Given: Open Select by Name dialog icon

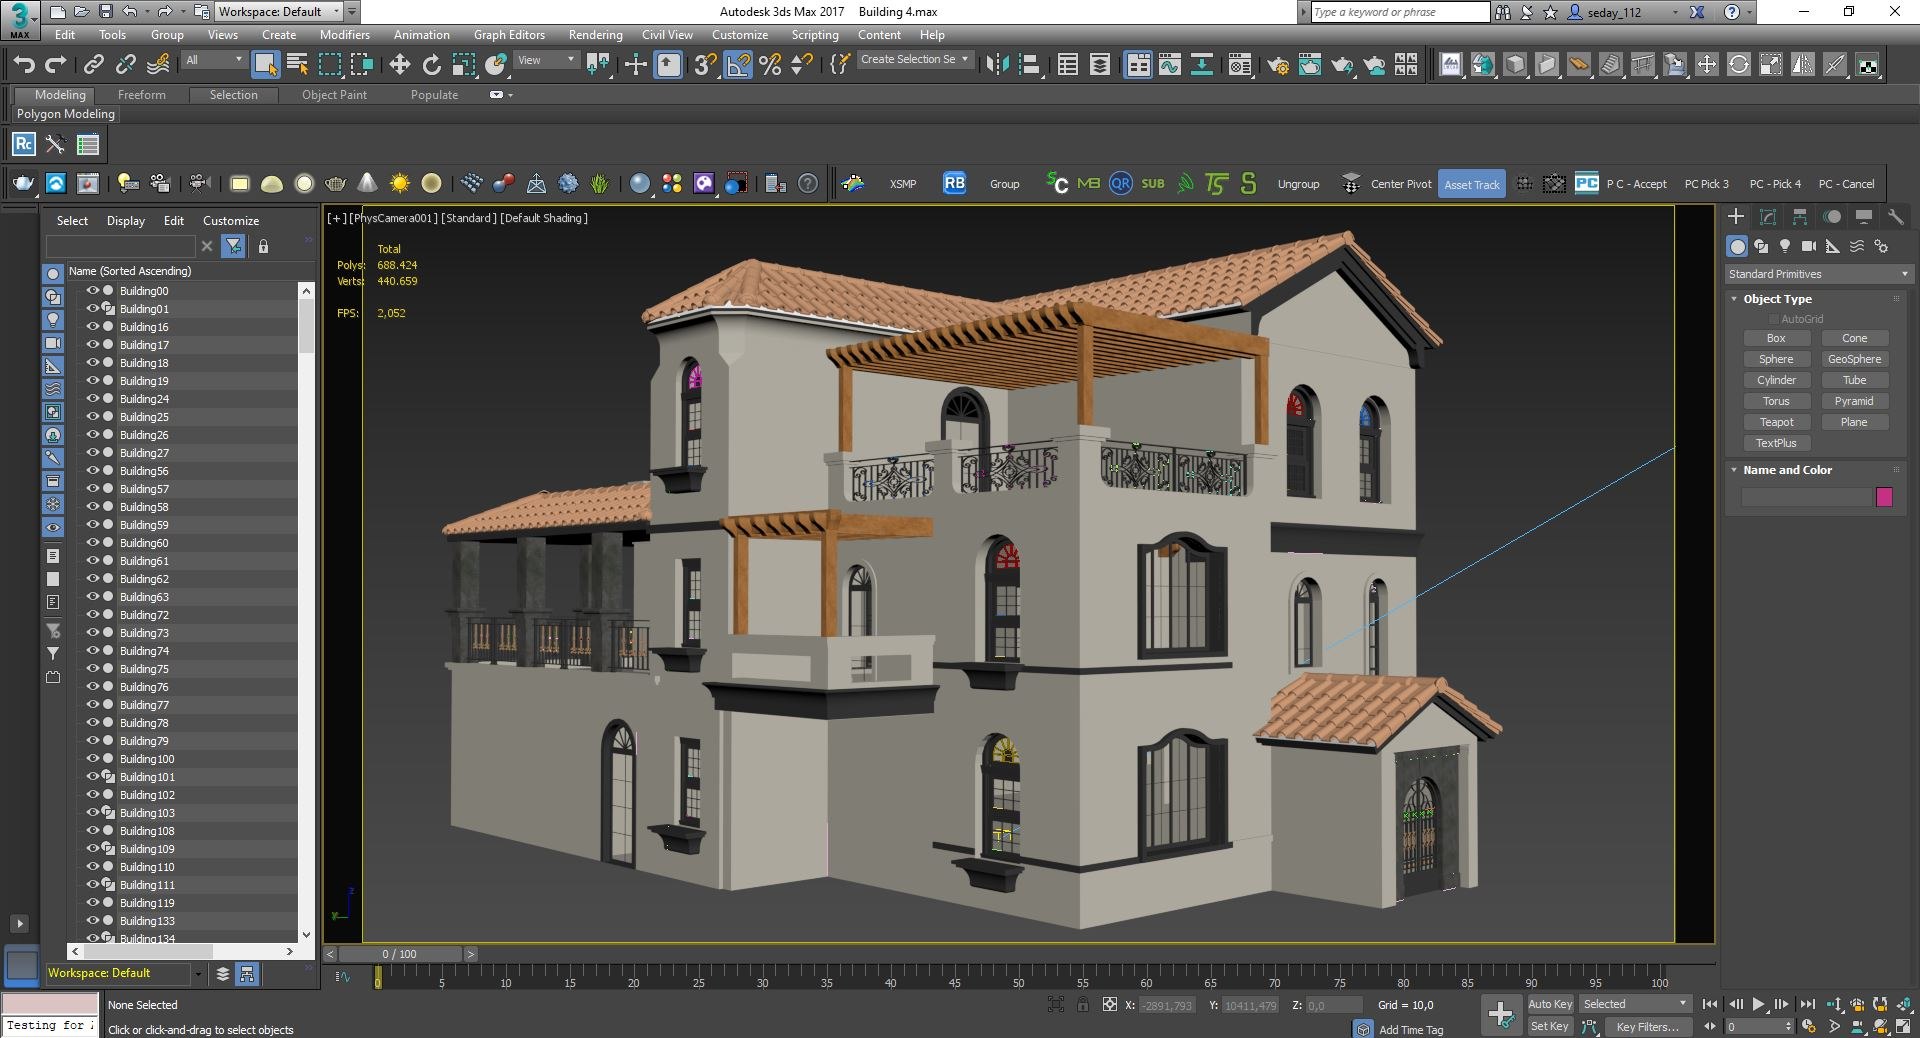Looking at the screenshot, I should (297, 65).
